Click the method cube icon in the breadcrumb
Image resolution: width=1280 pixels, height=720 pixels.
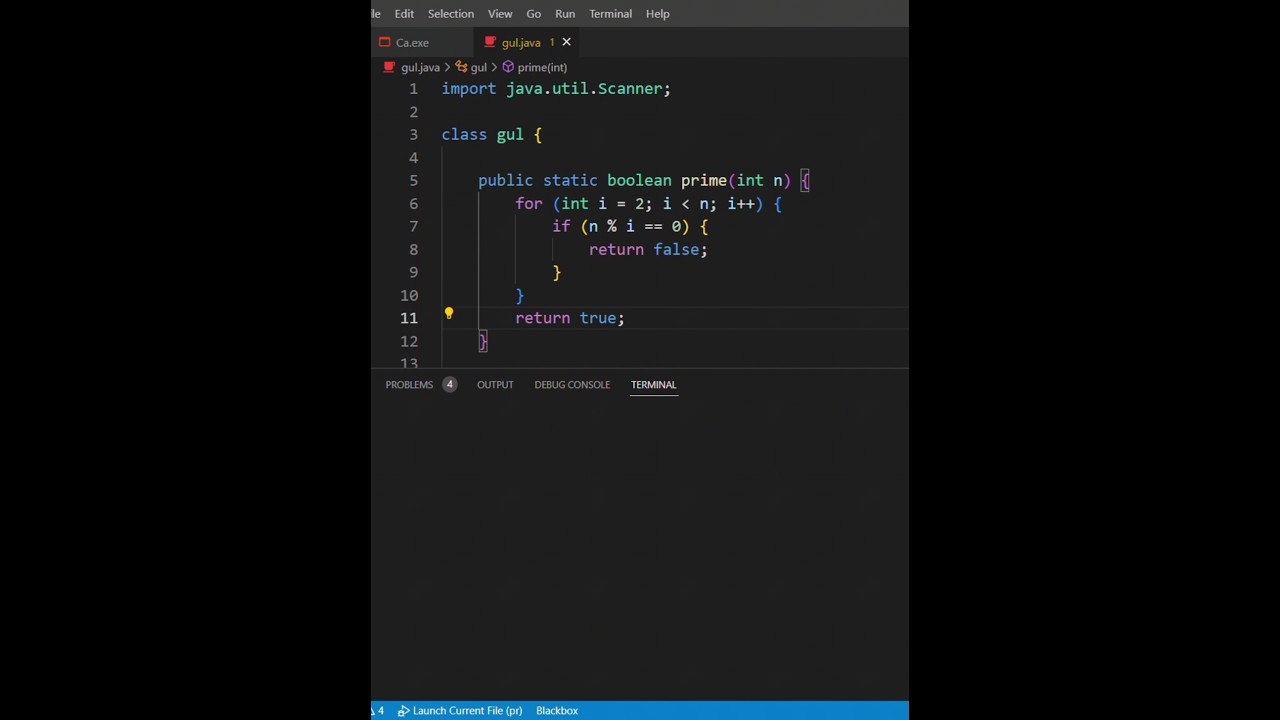508,67
